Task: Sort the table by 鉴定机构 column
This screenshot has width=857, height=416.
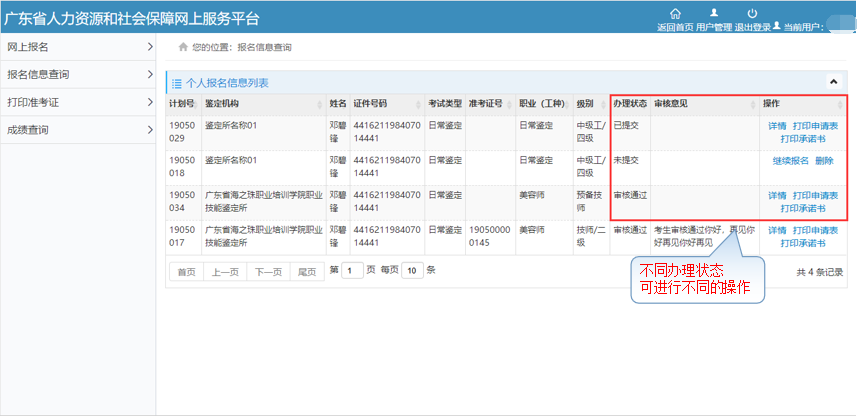Action: pyautogui.click(x=264, y=104)
